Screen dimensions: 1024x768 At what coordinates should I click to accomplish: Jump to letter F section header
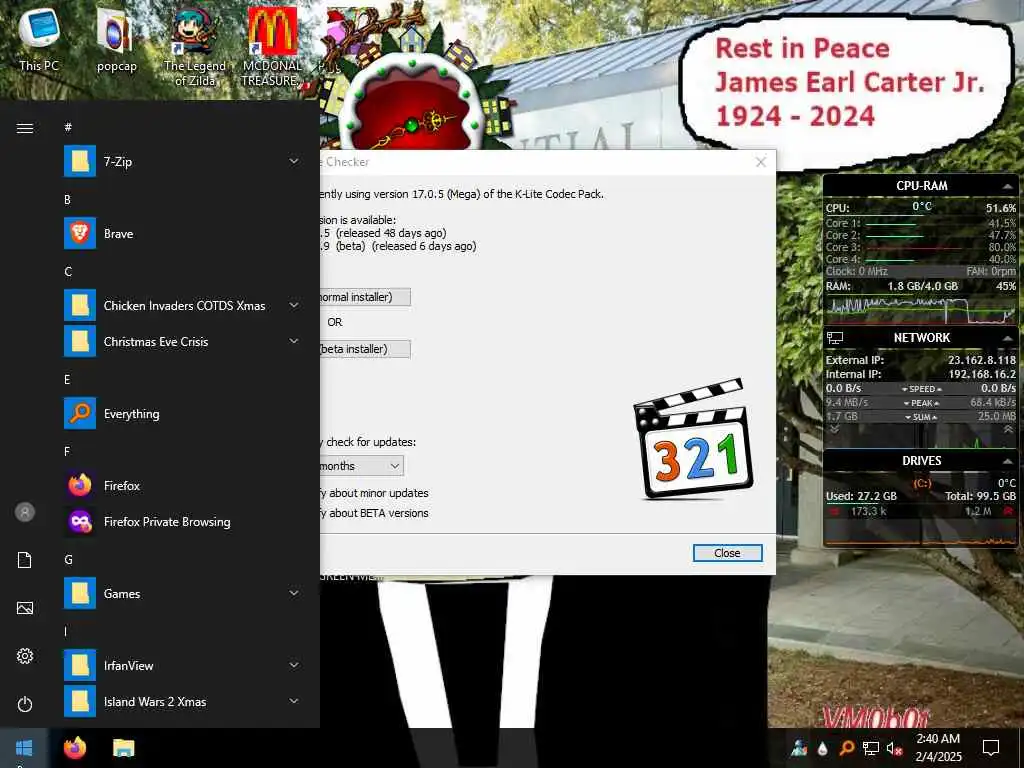[x=67, y=451]
